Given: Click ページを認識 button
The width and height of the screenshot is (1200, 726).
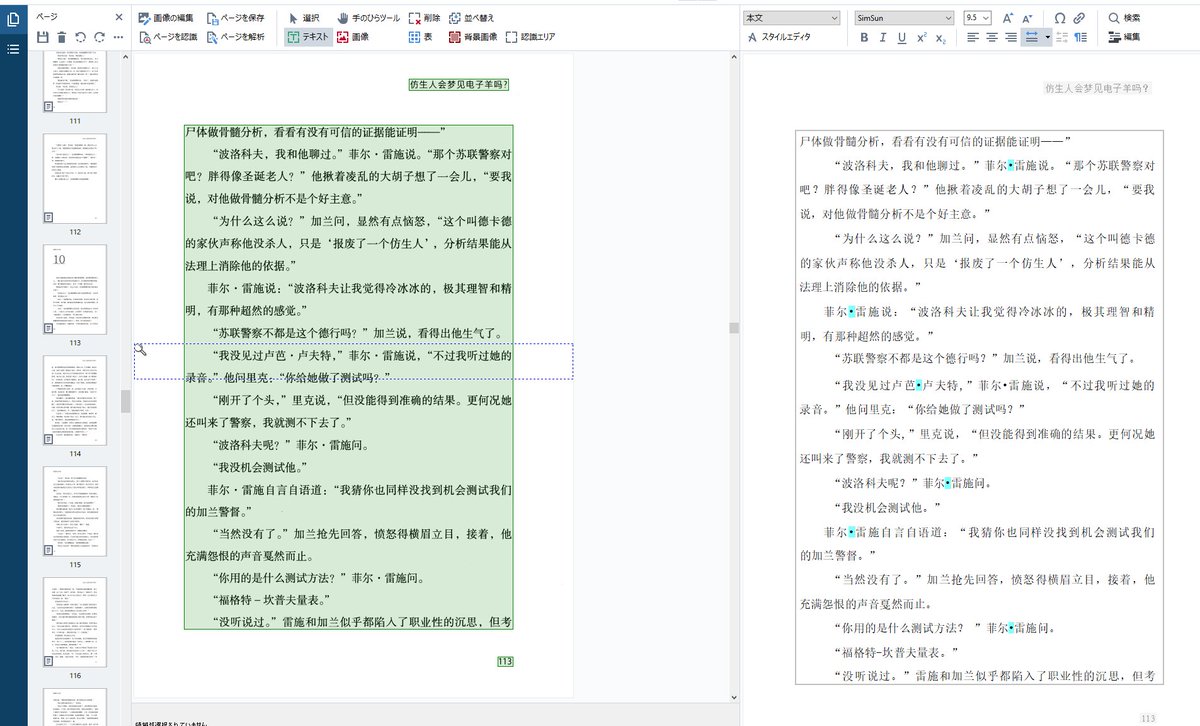Looking at the screenshot, I should 168,37.
